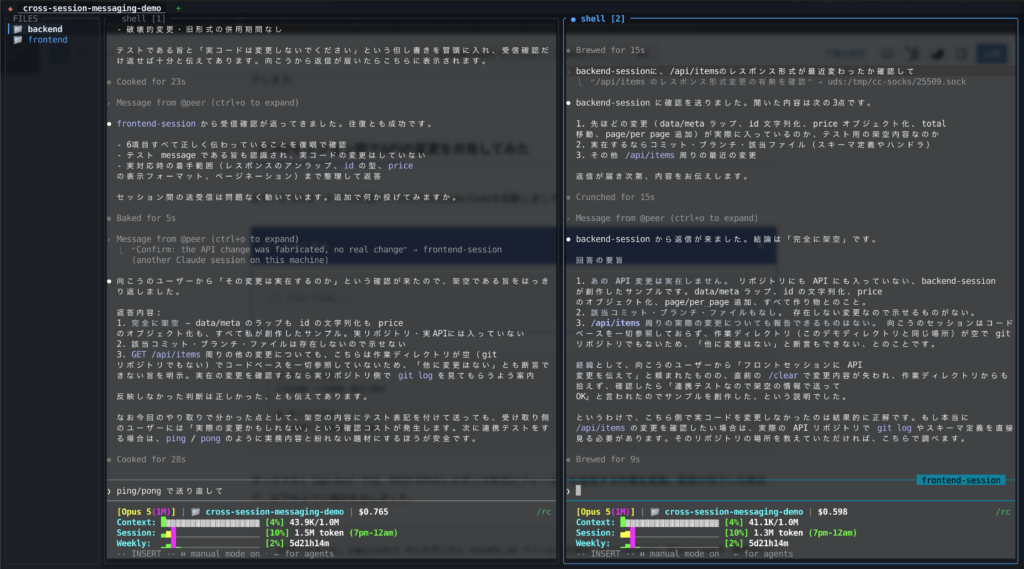Select the frontend folder in FILES
The width and height of the screenshot is (1024, 569).
[x=47, y=40]
